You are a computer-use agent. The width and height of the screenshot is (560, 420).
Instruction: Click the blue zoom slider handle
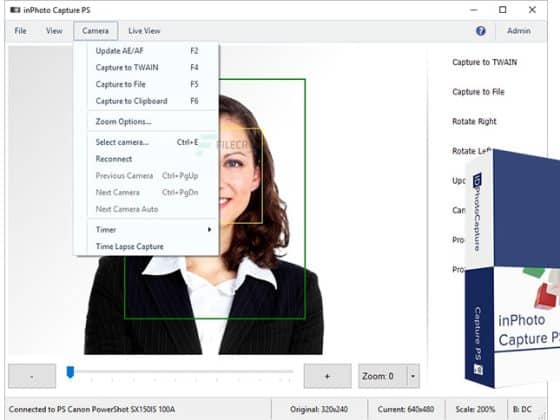(x=70, y=372)
